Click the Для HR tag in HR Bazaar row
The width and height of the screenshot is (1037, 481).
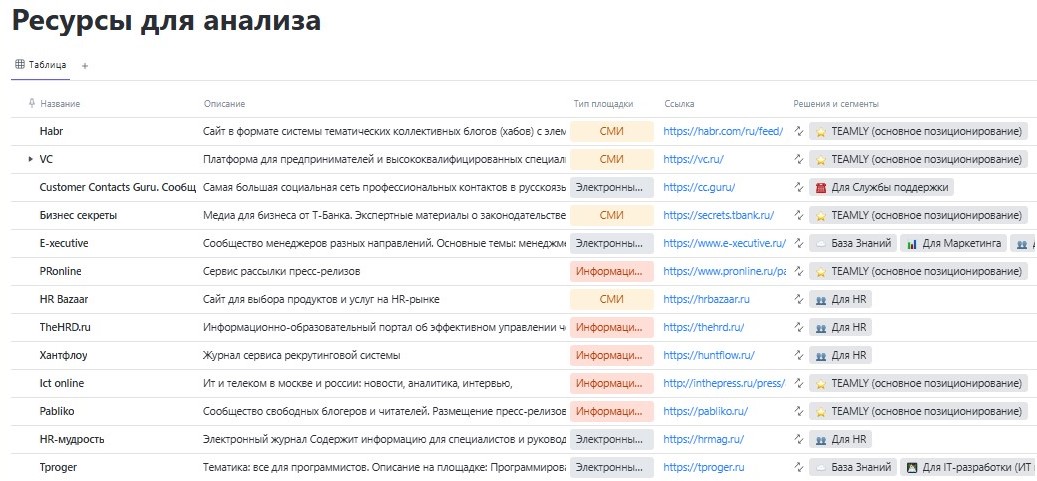[841, 299]
